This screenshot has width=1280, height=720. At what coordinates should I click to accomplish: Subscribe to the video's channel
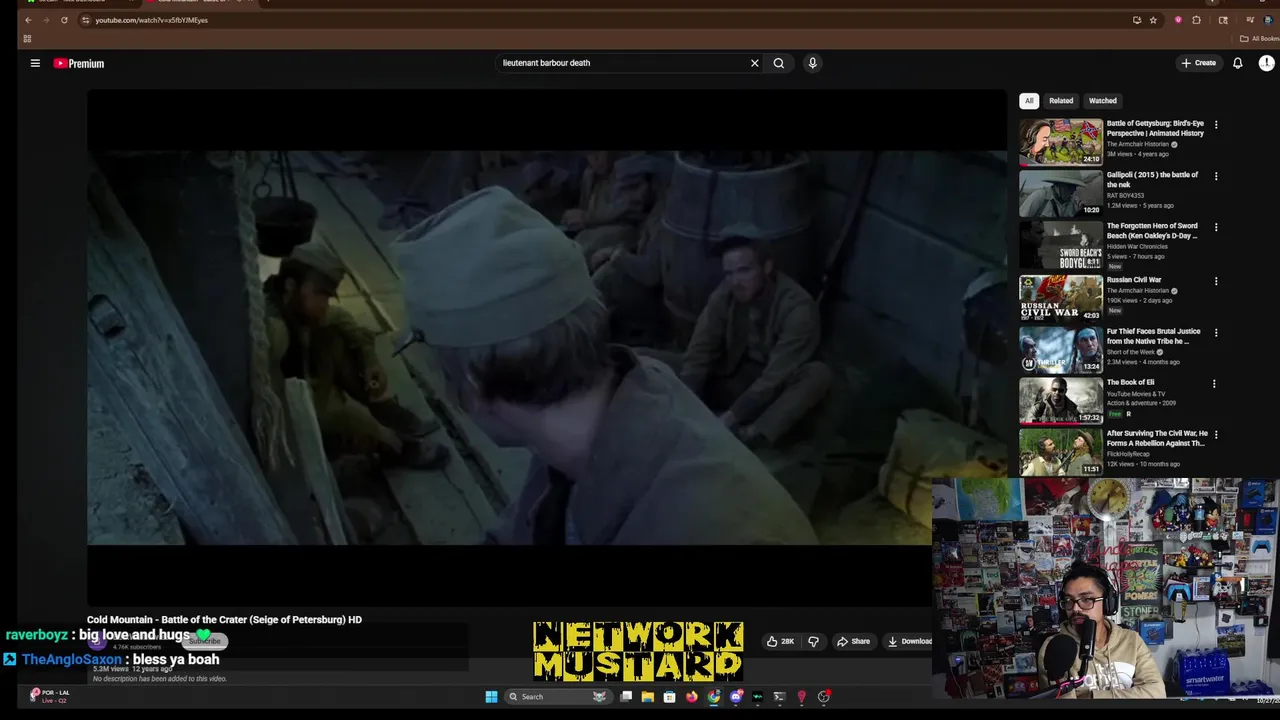pos(206,641)
